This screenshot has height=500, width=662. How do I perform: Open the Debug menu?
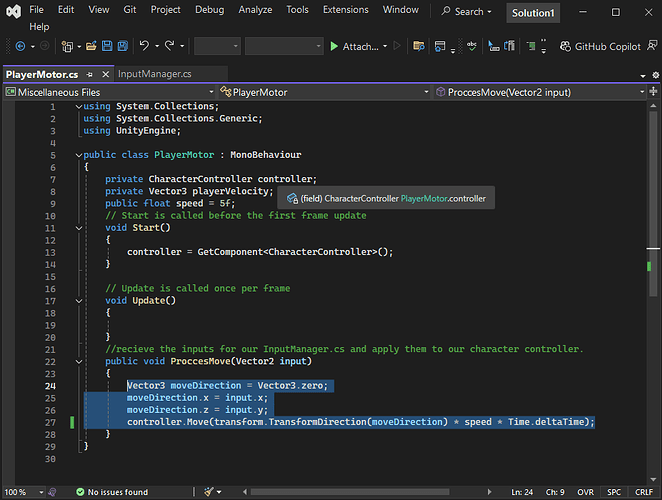[209, 10]
